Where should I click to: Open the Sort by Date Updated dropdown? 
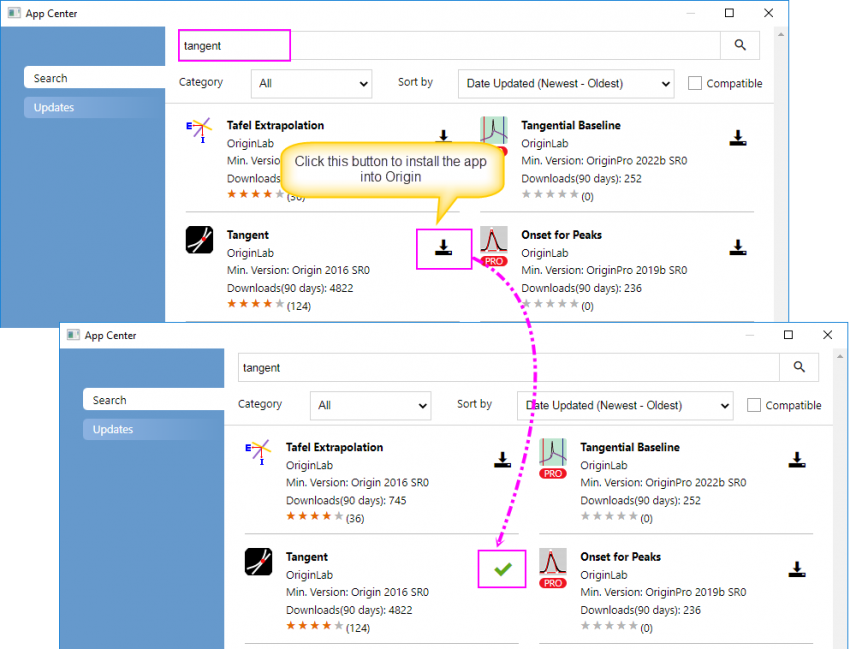(565, 84)
